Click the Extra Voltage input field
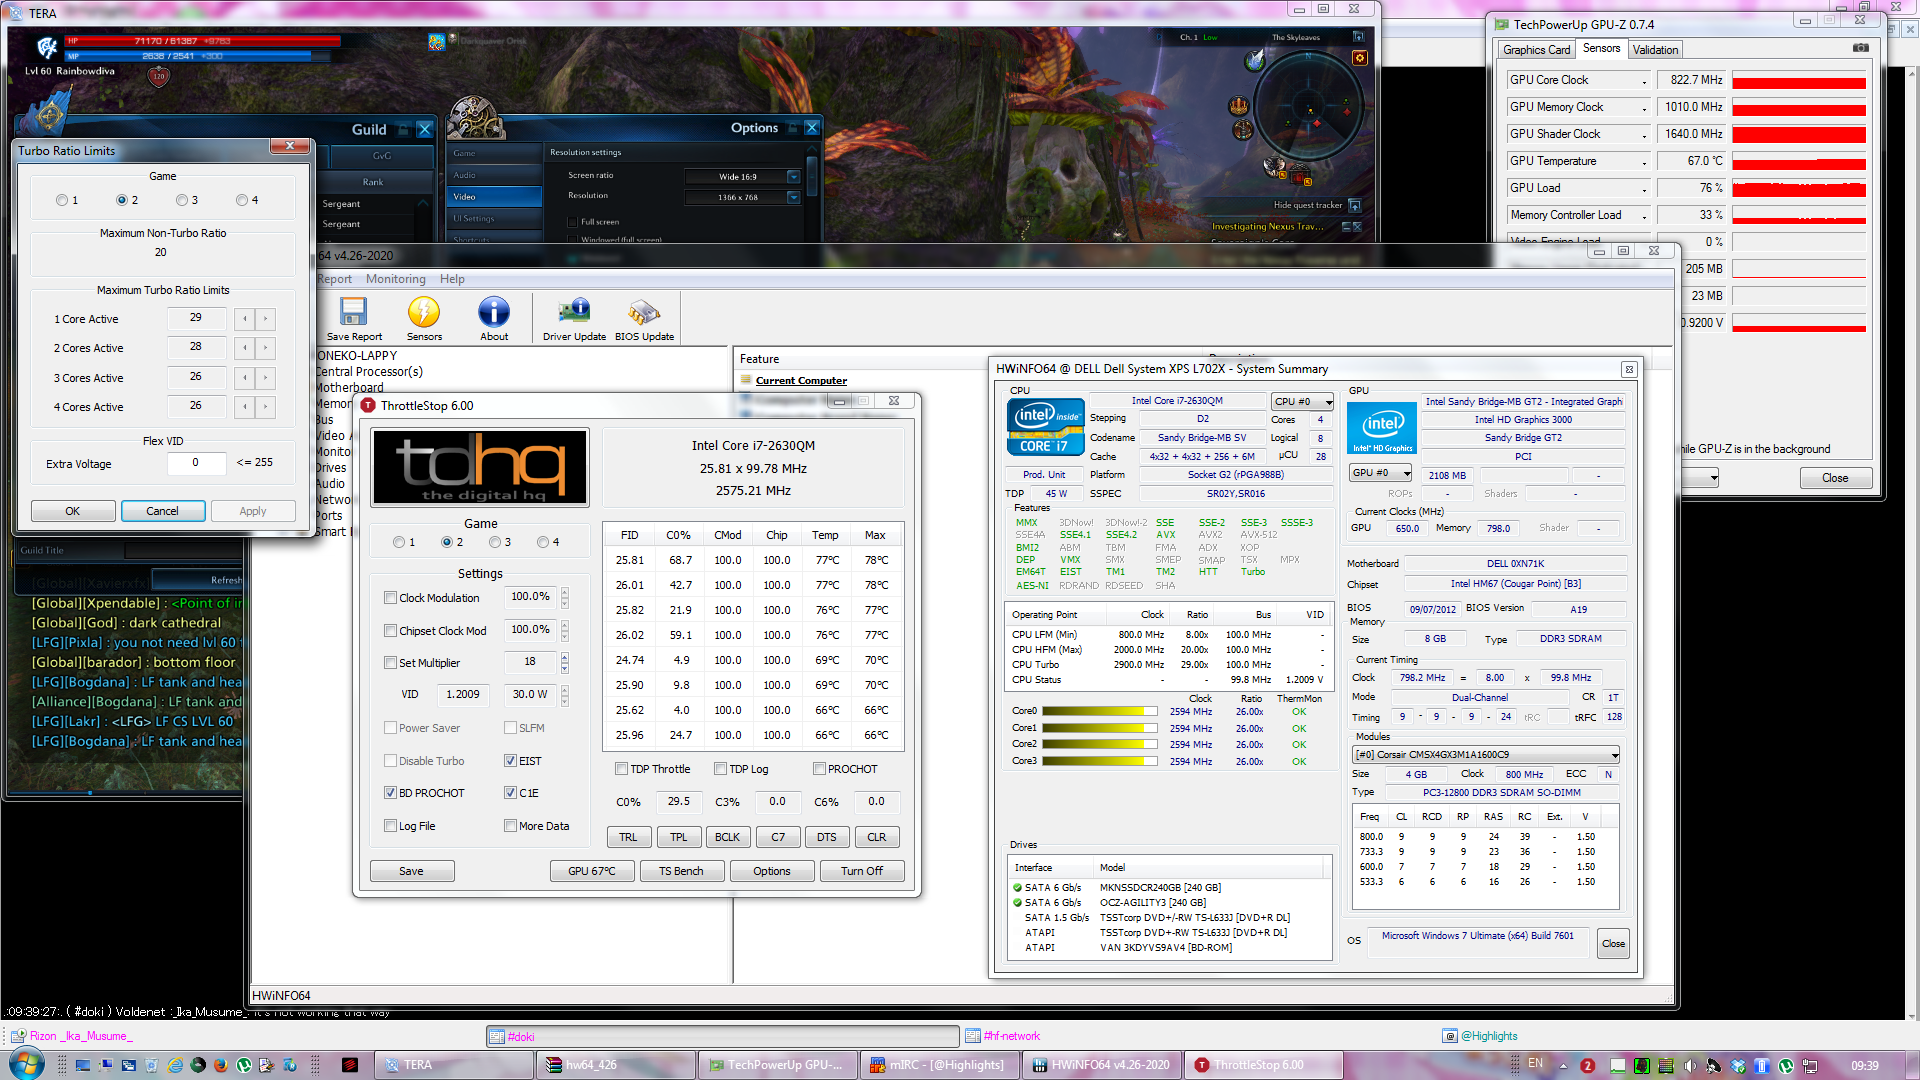 click(196, 463)
